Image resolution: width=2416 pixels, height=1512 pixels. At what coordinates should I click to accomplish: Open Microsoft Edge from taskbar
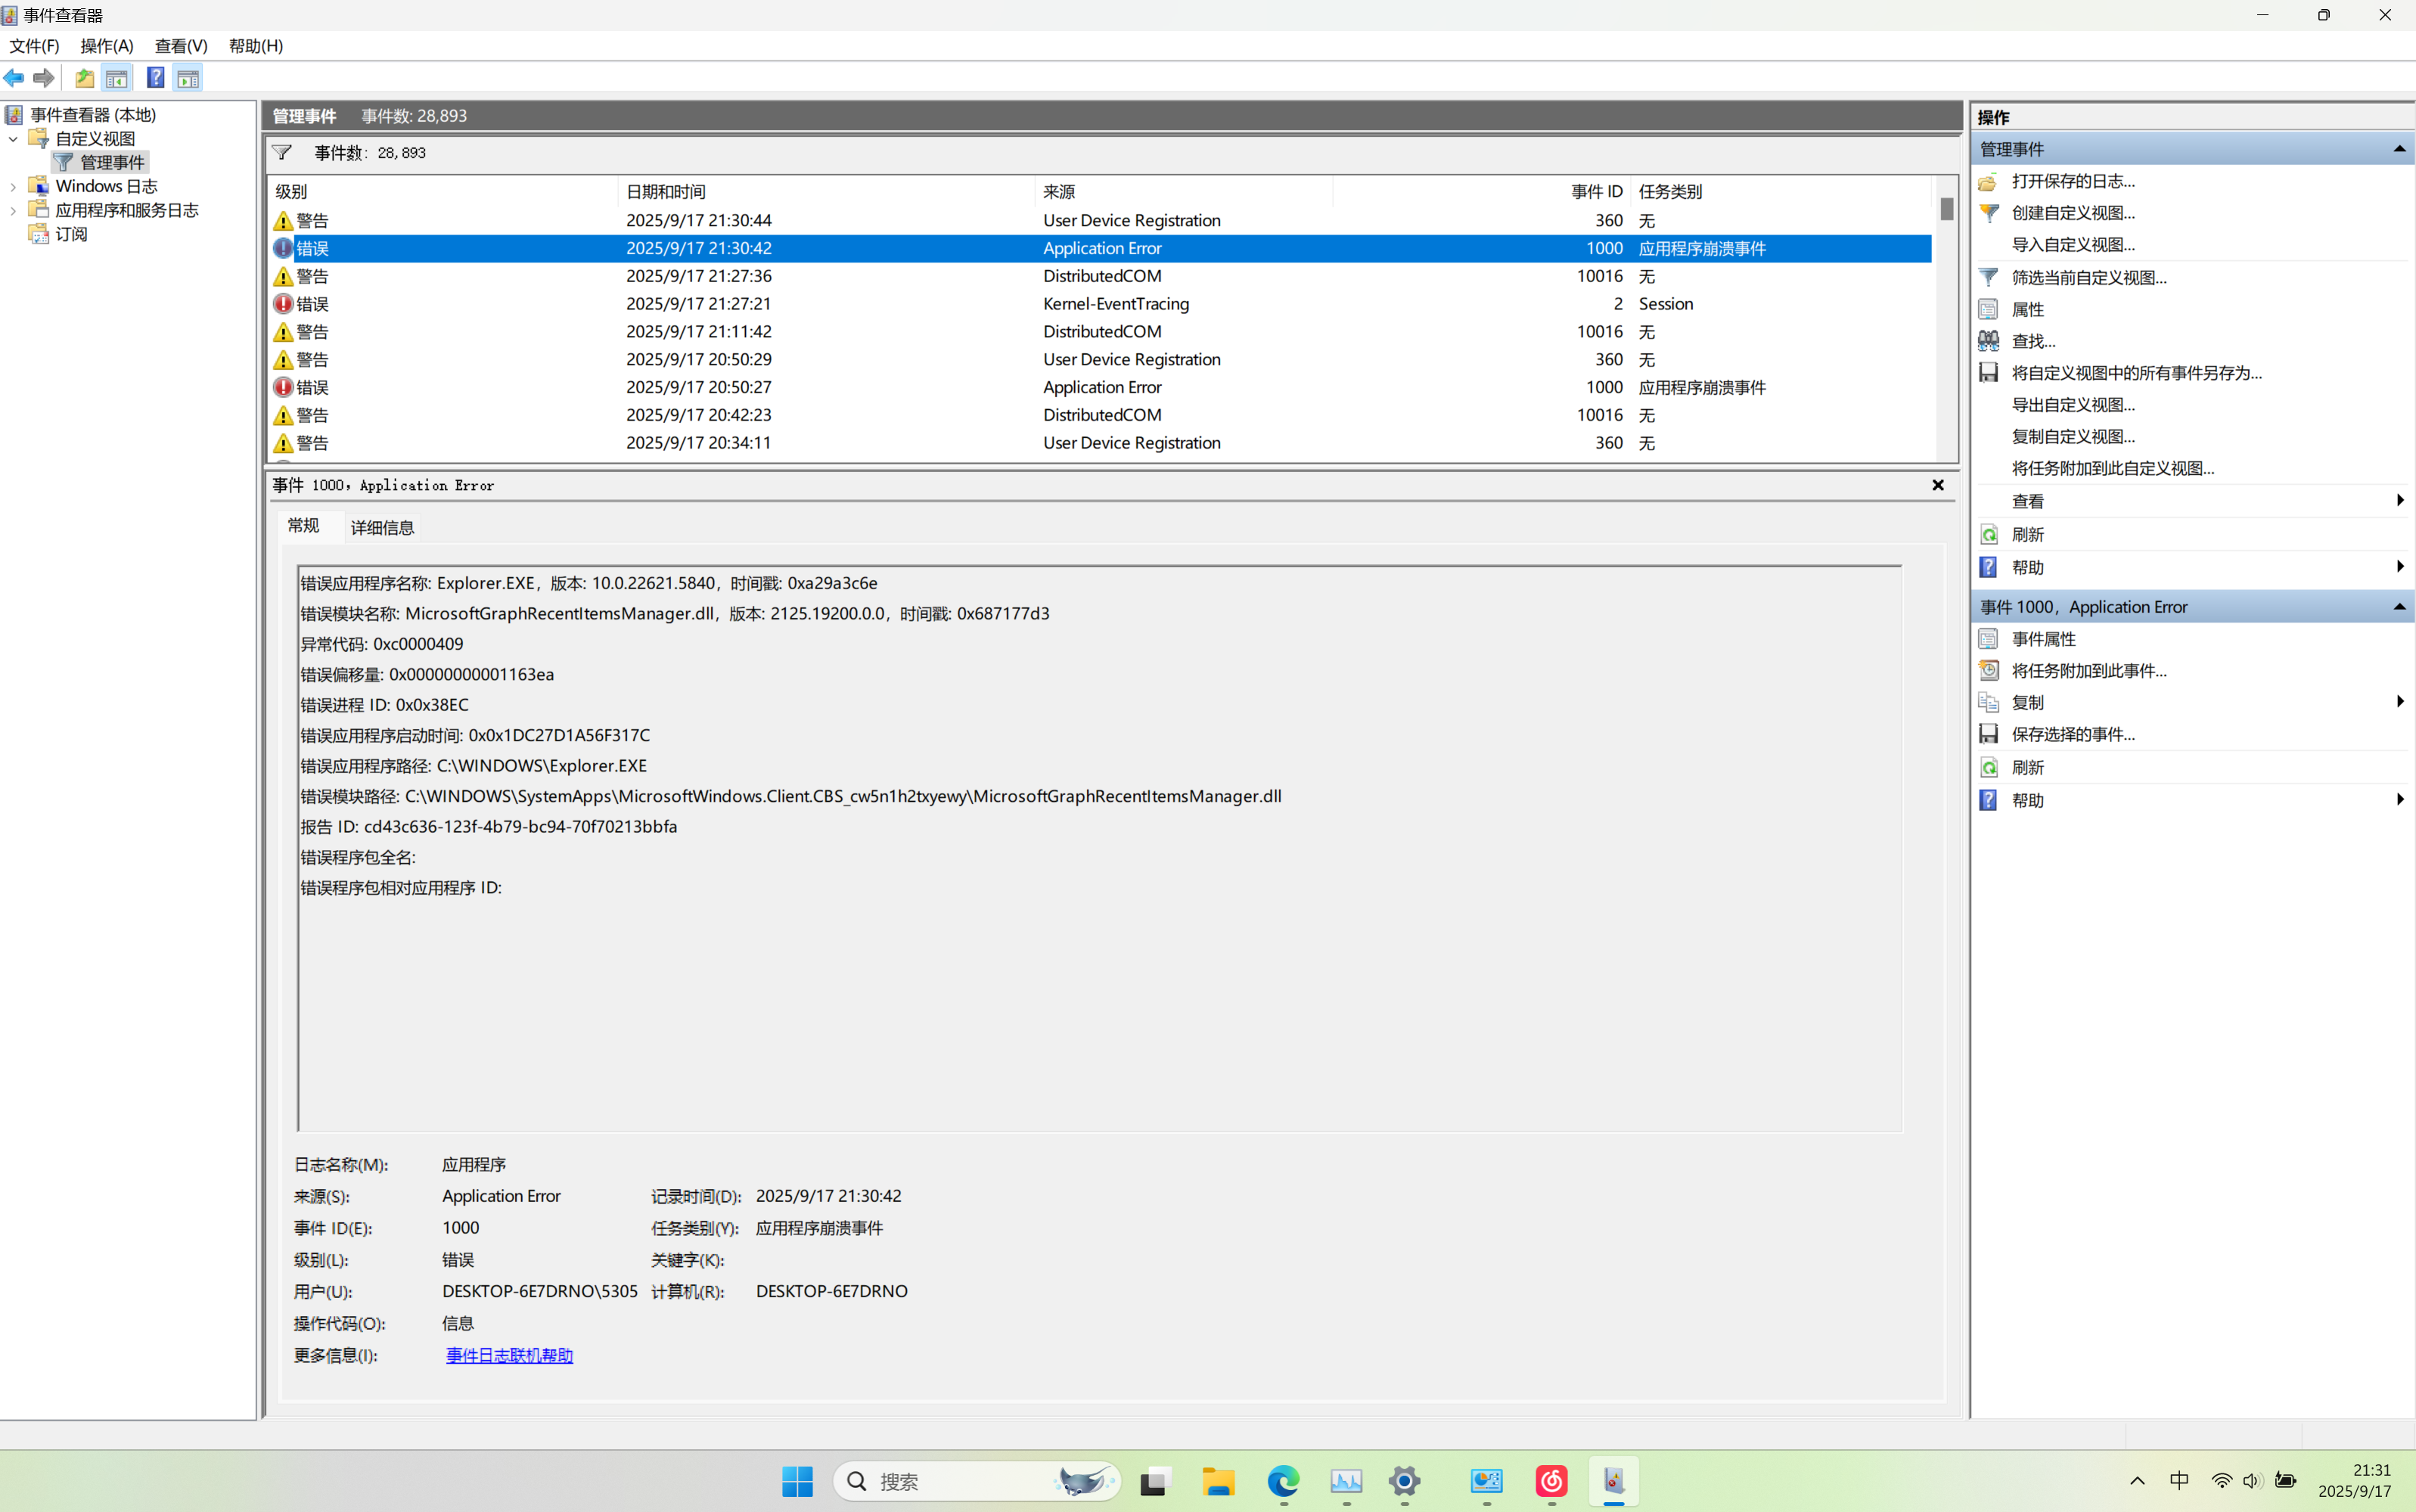coord(1283,1481)
